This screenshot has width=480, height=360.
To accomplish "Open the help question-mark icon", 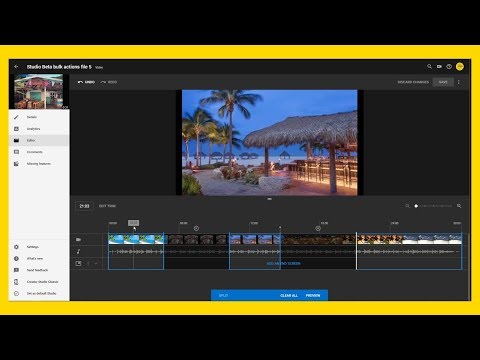I will pyautogui.click(x=449, y=66).
